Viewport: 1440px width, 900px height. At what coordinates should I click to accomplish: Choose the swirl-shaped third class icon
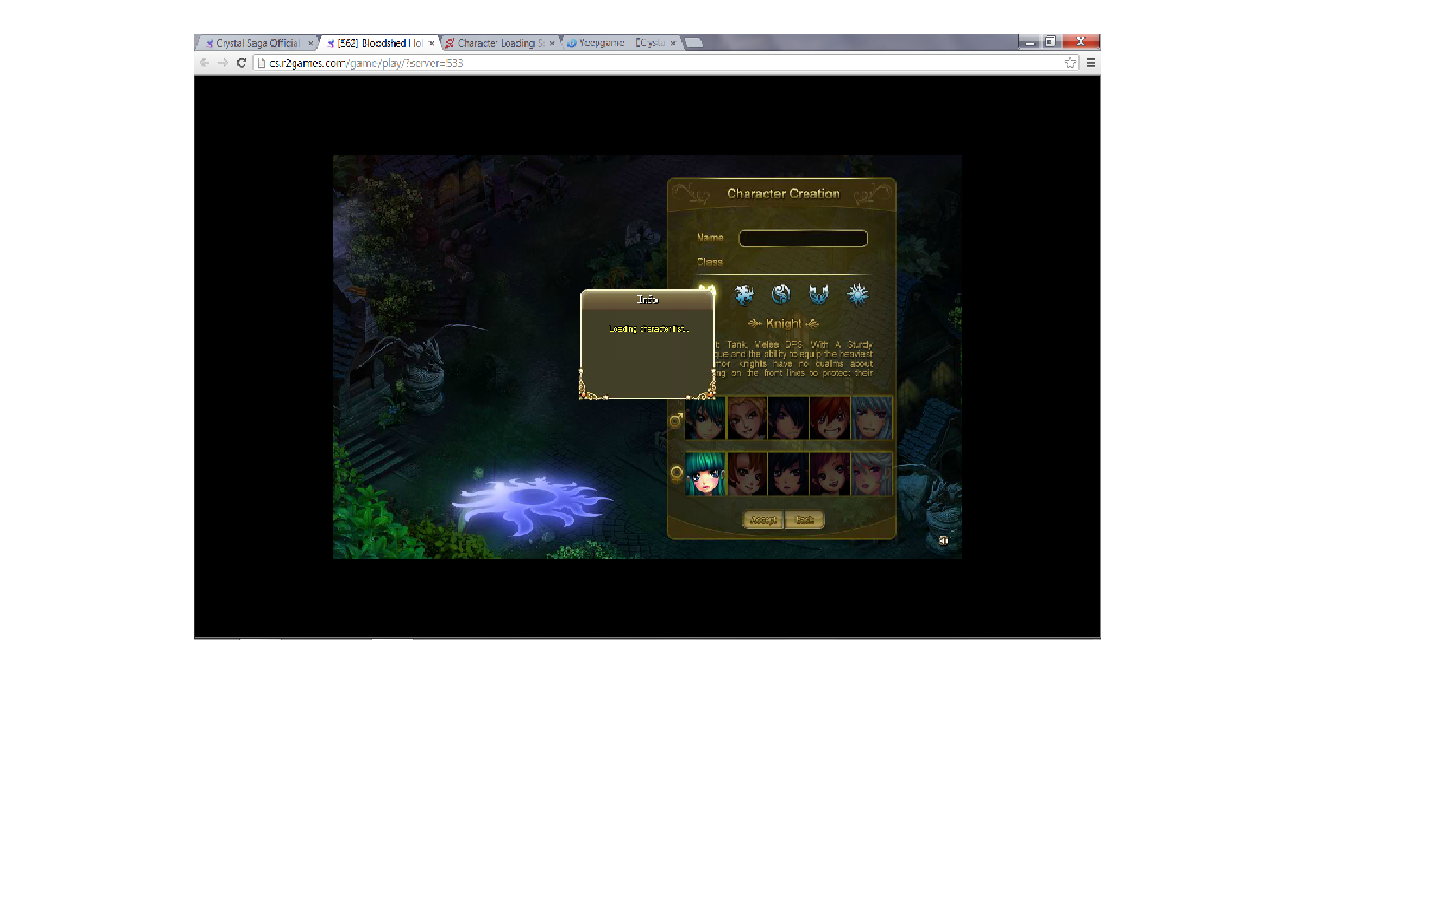[x=781, y=294]
